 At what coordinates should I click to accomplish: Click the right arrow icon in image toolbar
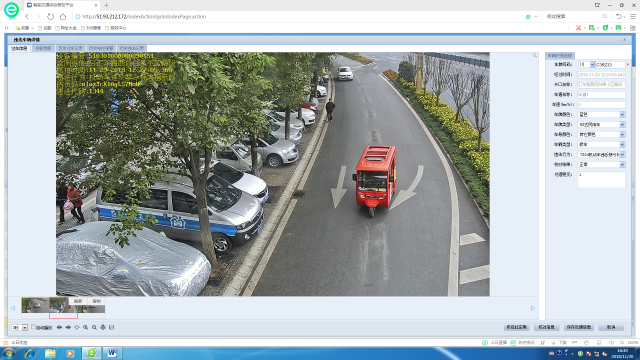pyautogui.click(x=68, y=327)
